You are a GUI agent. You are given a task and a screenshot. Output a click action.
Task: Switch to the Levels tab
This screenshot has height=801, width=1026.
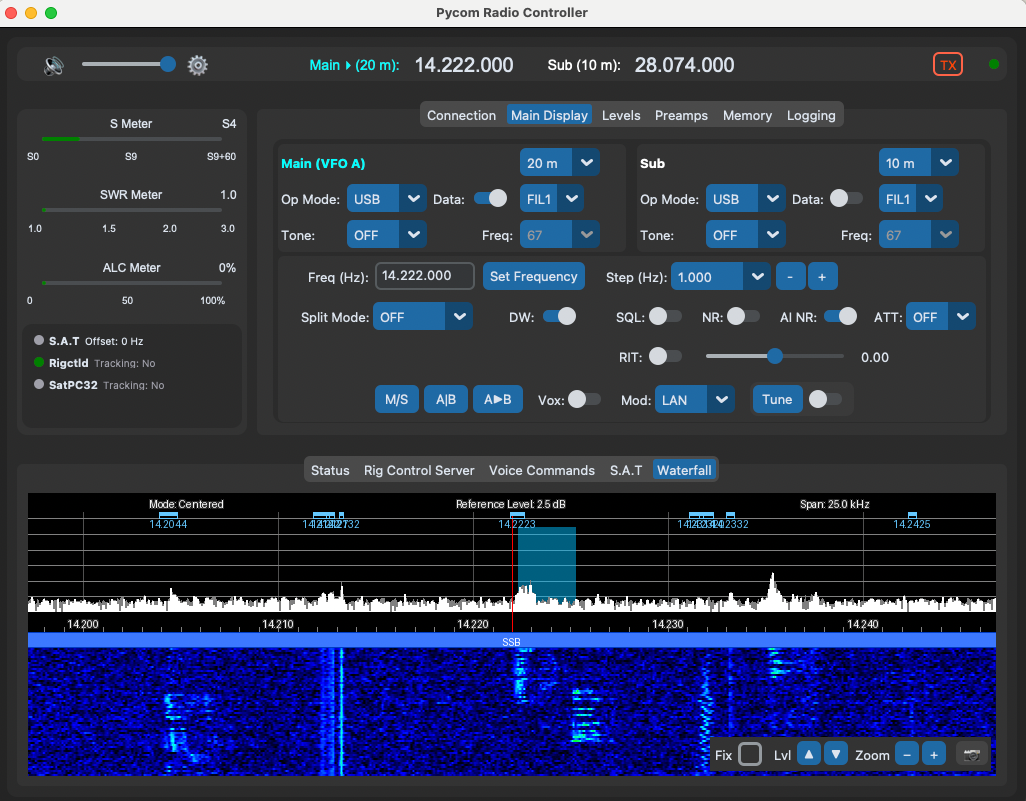(x=621, y=115)
